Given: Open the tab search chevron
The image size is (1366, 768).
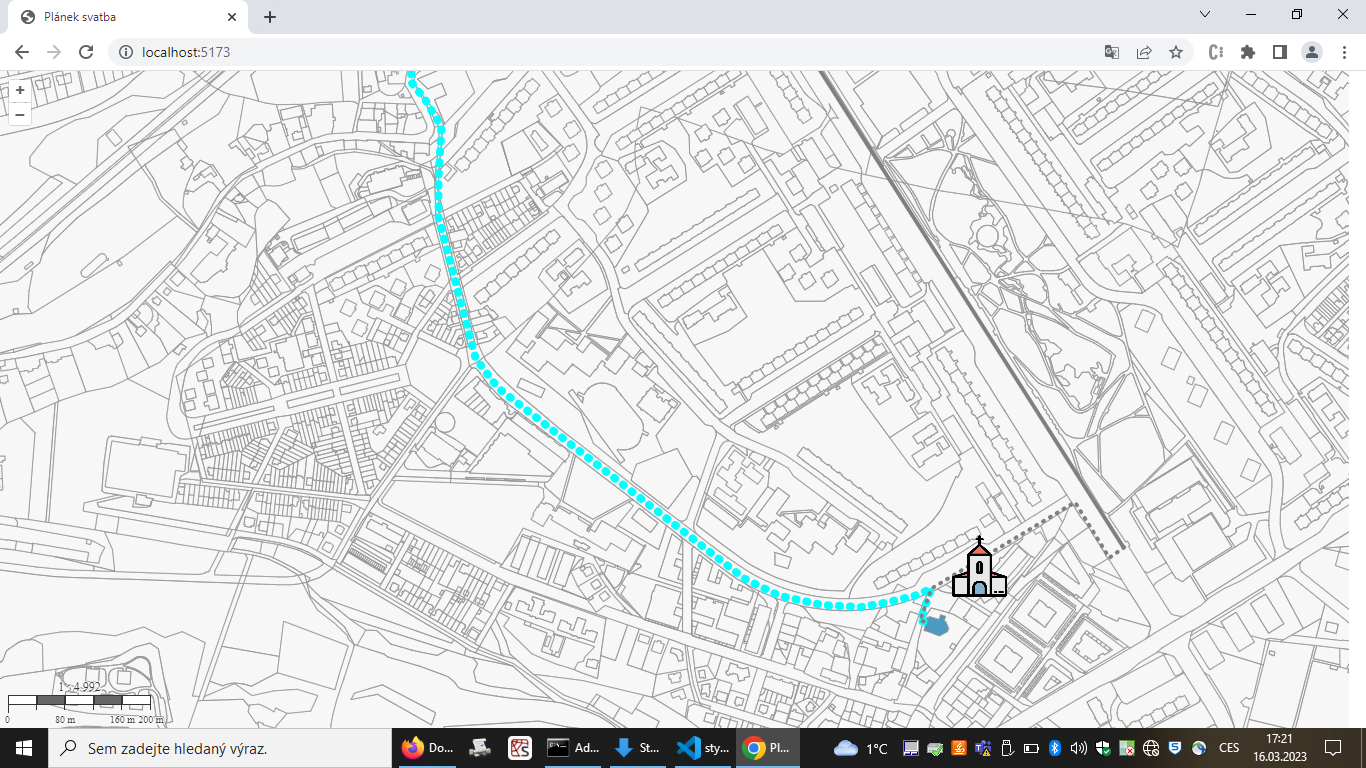Looking at the screenshot, I should (1203, 16).
